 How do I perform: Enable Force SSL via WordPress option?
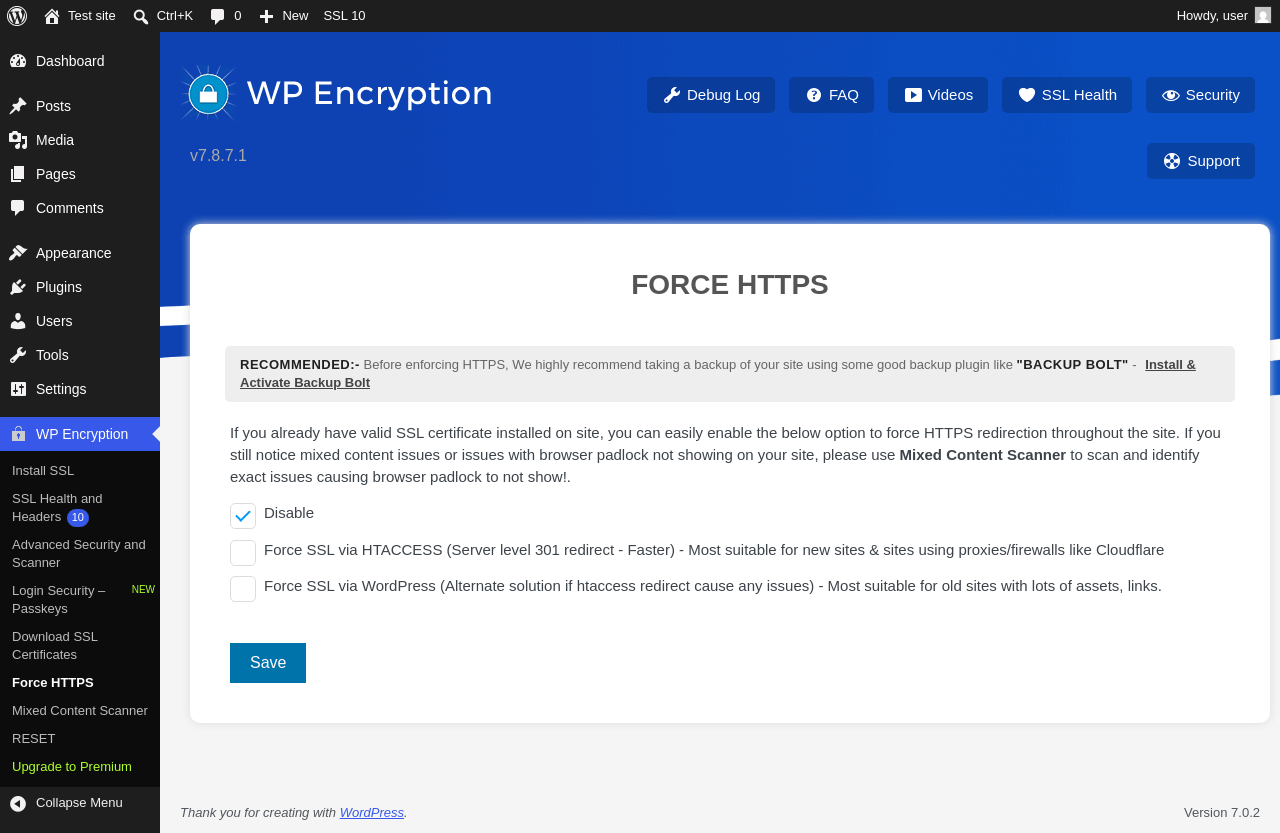click(243, 589)
